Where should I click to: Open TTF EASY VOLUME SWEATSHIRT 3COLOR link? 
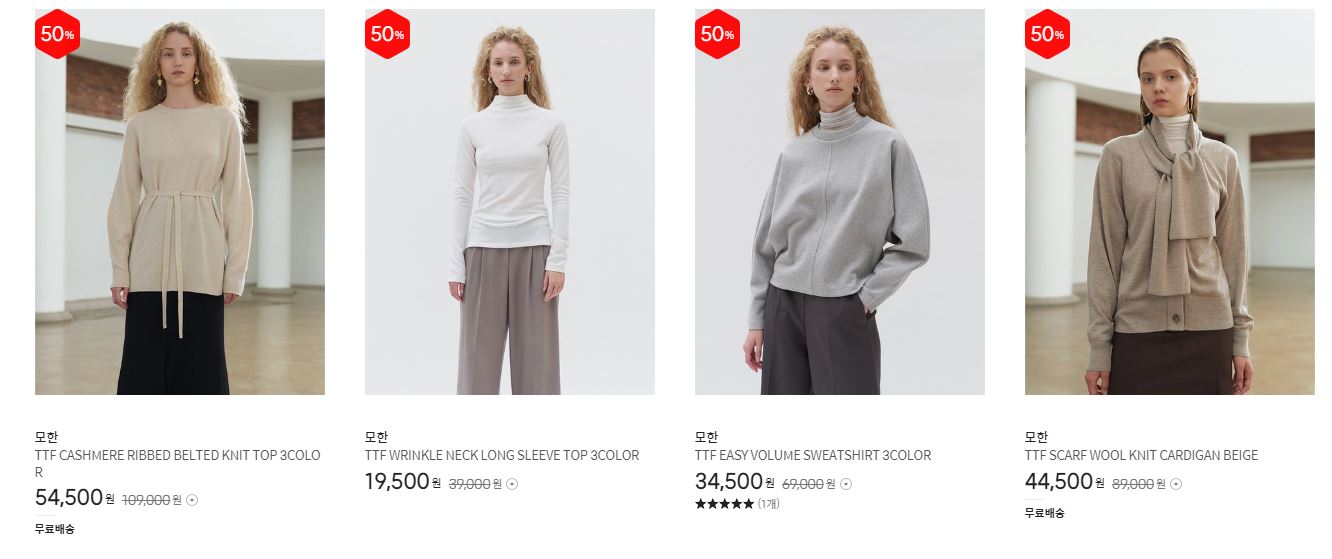813,455
